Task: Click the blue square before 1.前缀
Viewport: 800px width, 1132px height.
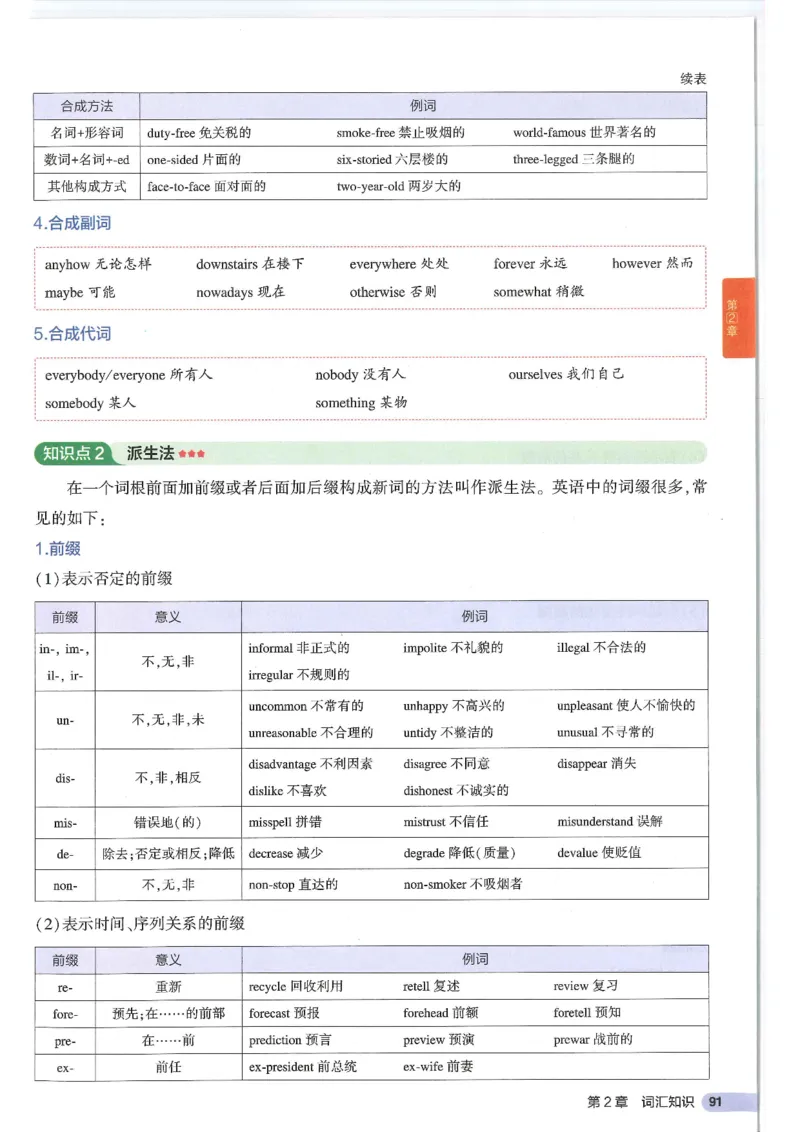Action: point(38,548)
